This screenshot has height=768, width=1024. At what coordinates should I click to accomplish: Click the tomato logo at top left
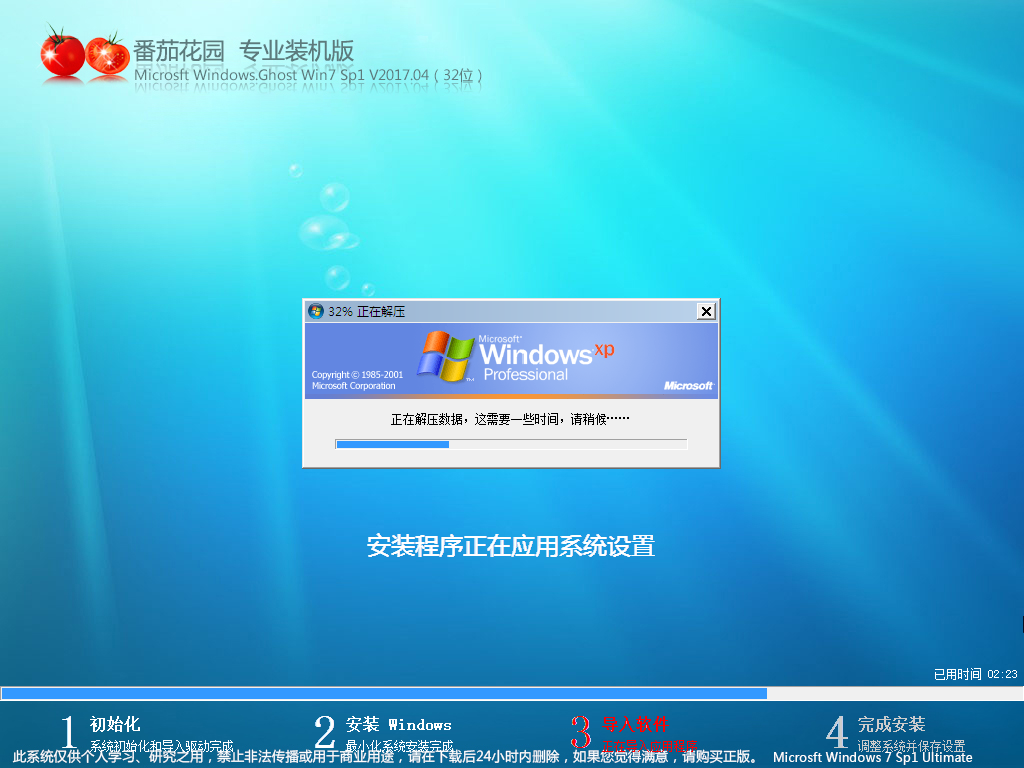[x=85, y=54]
